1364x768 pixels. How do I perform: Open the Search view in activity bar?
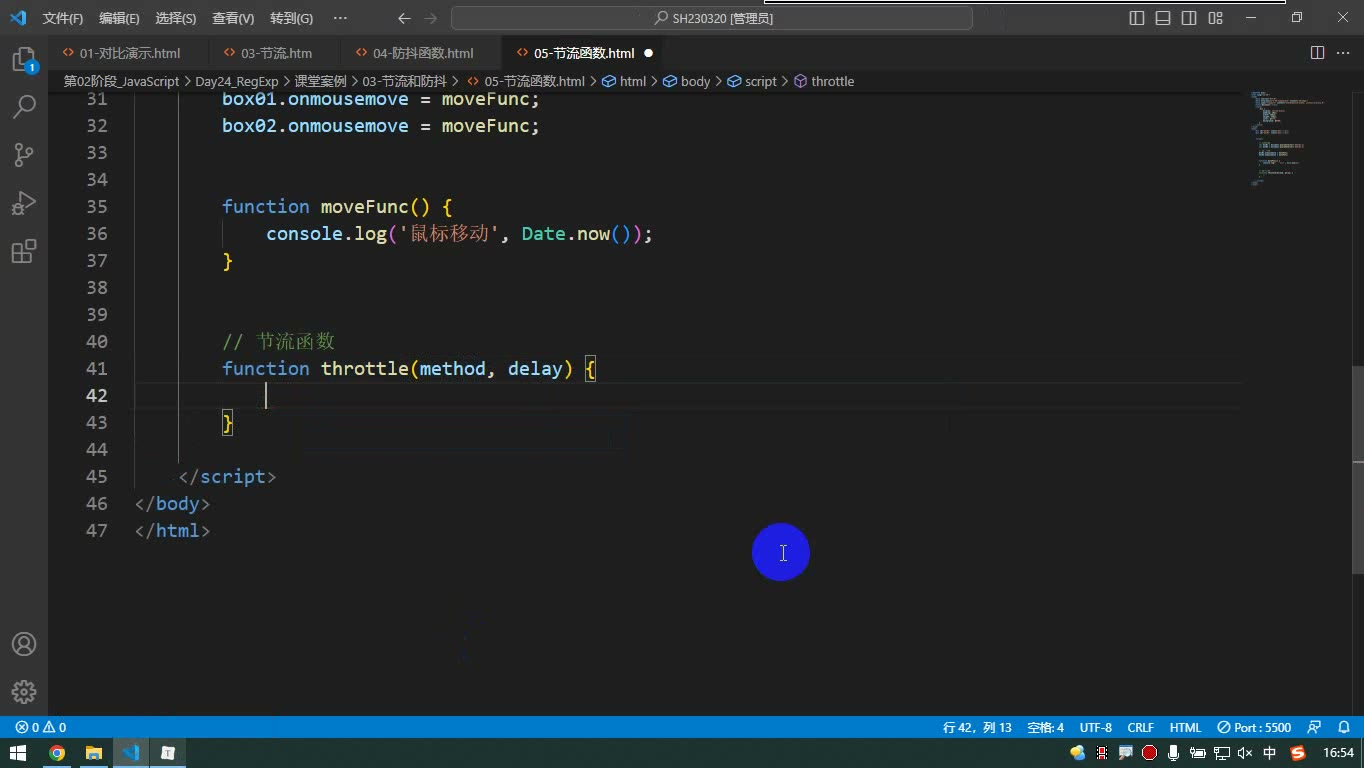24,106
